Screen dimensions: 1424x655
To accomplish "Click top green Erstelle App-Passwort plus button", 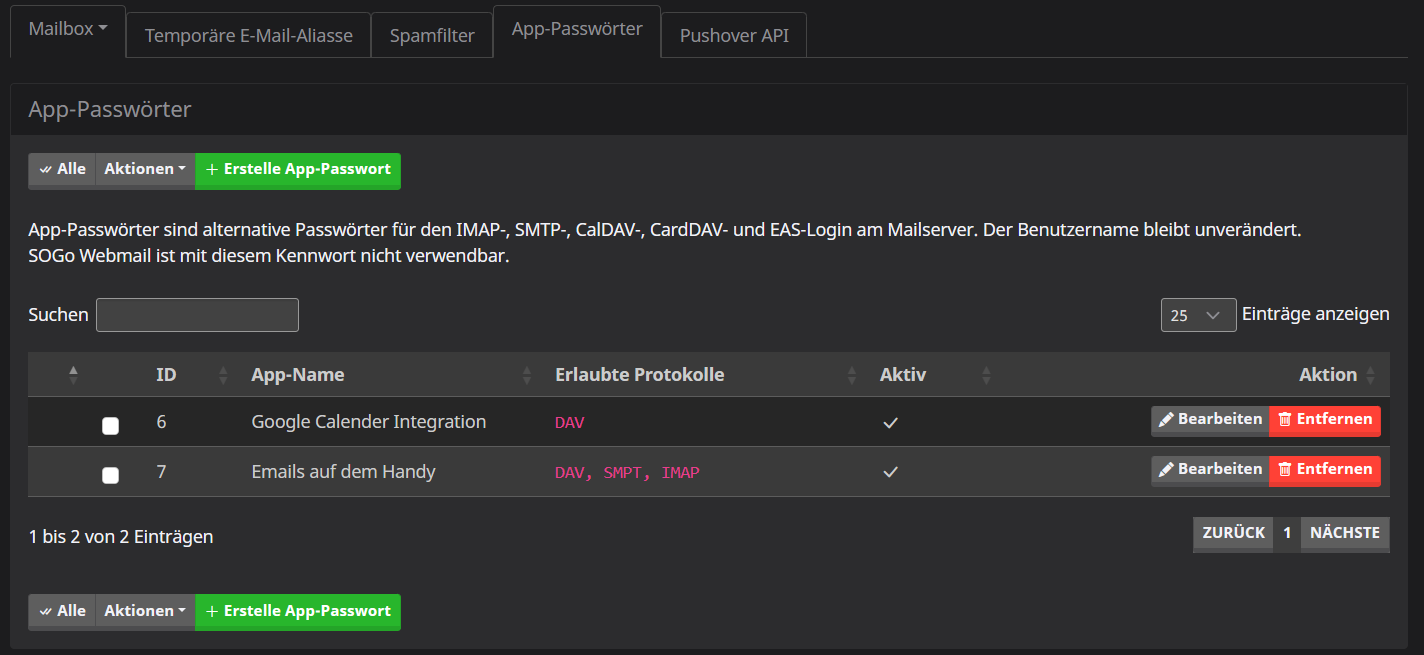I will coord(298,170).
